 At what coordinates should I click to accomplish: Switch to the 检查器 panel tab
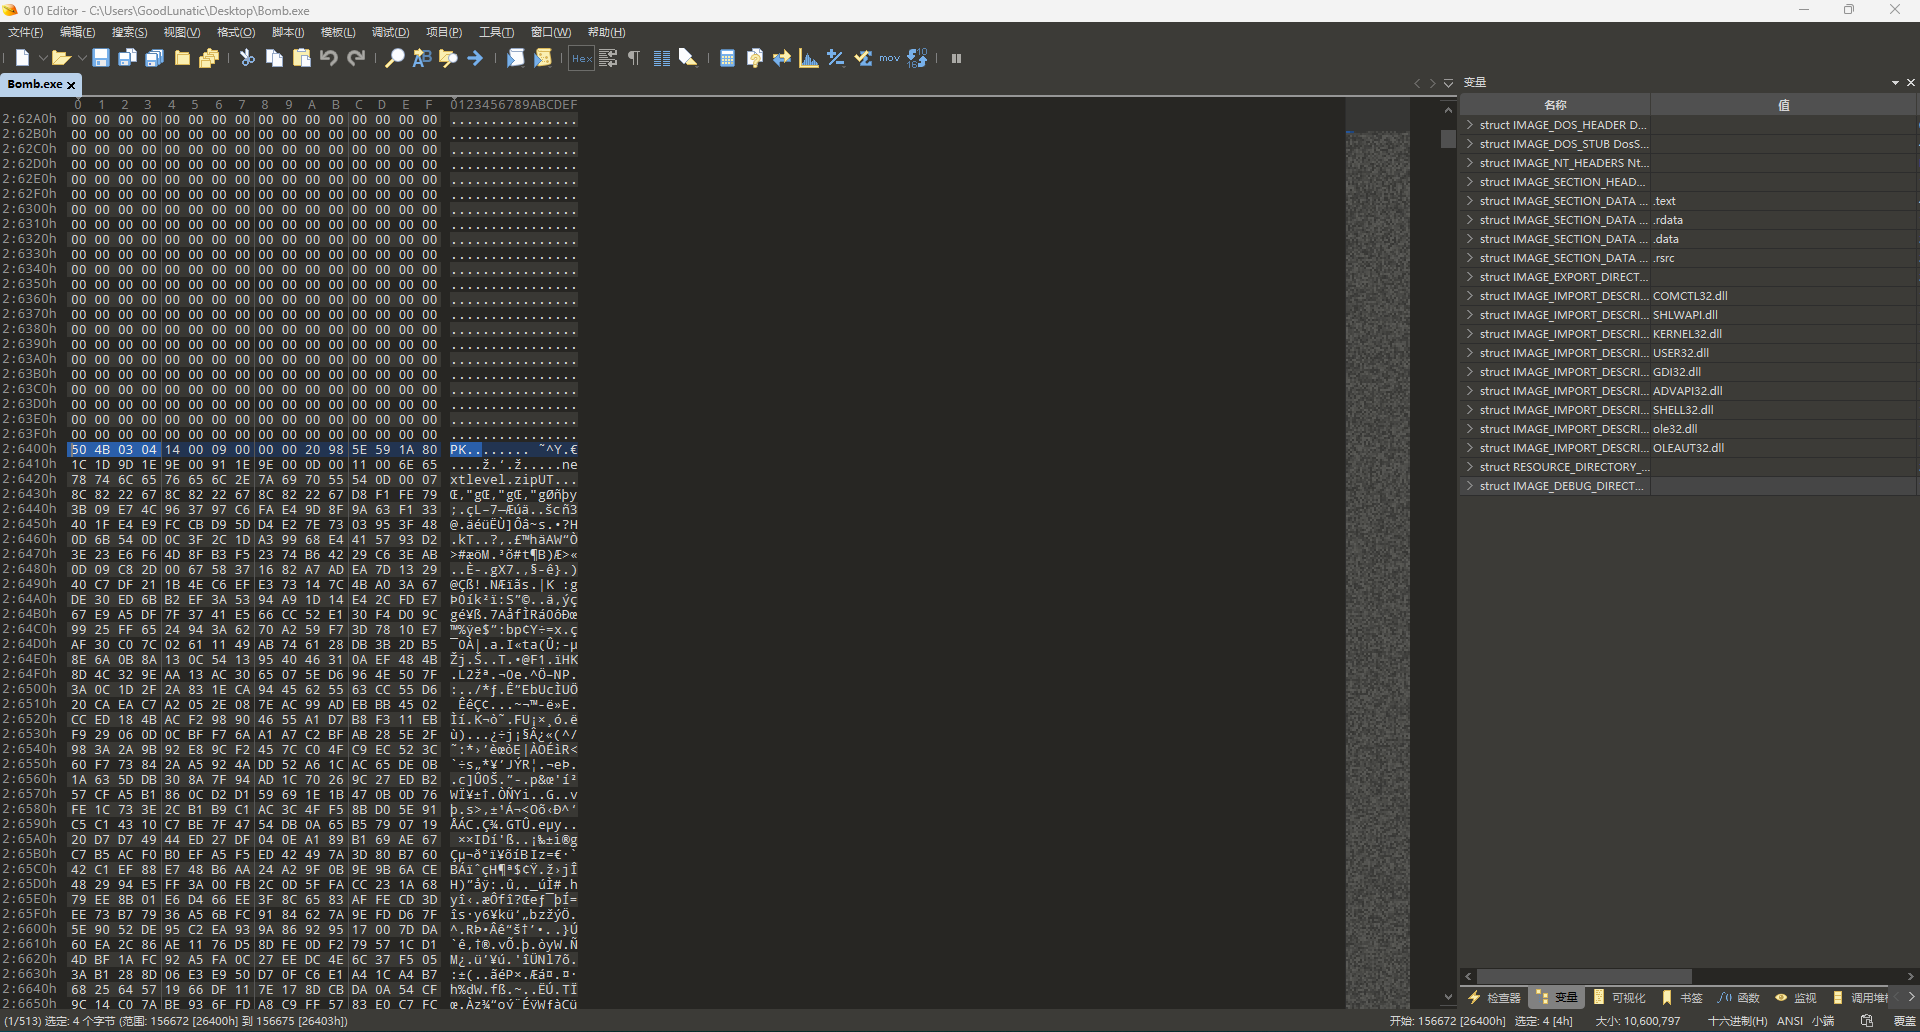point(1495,997)
